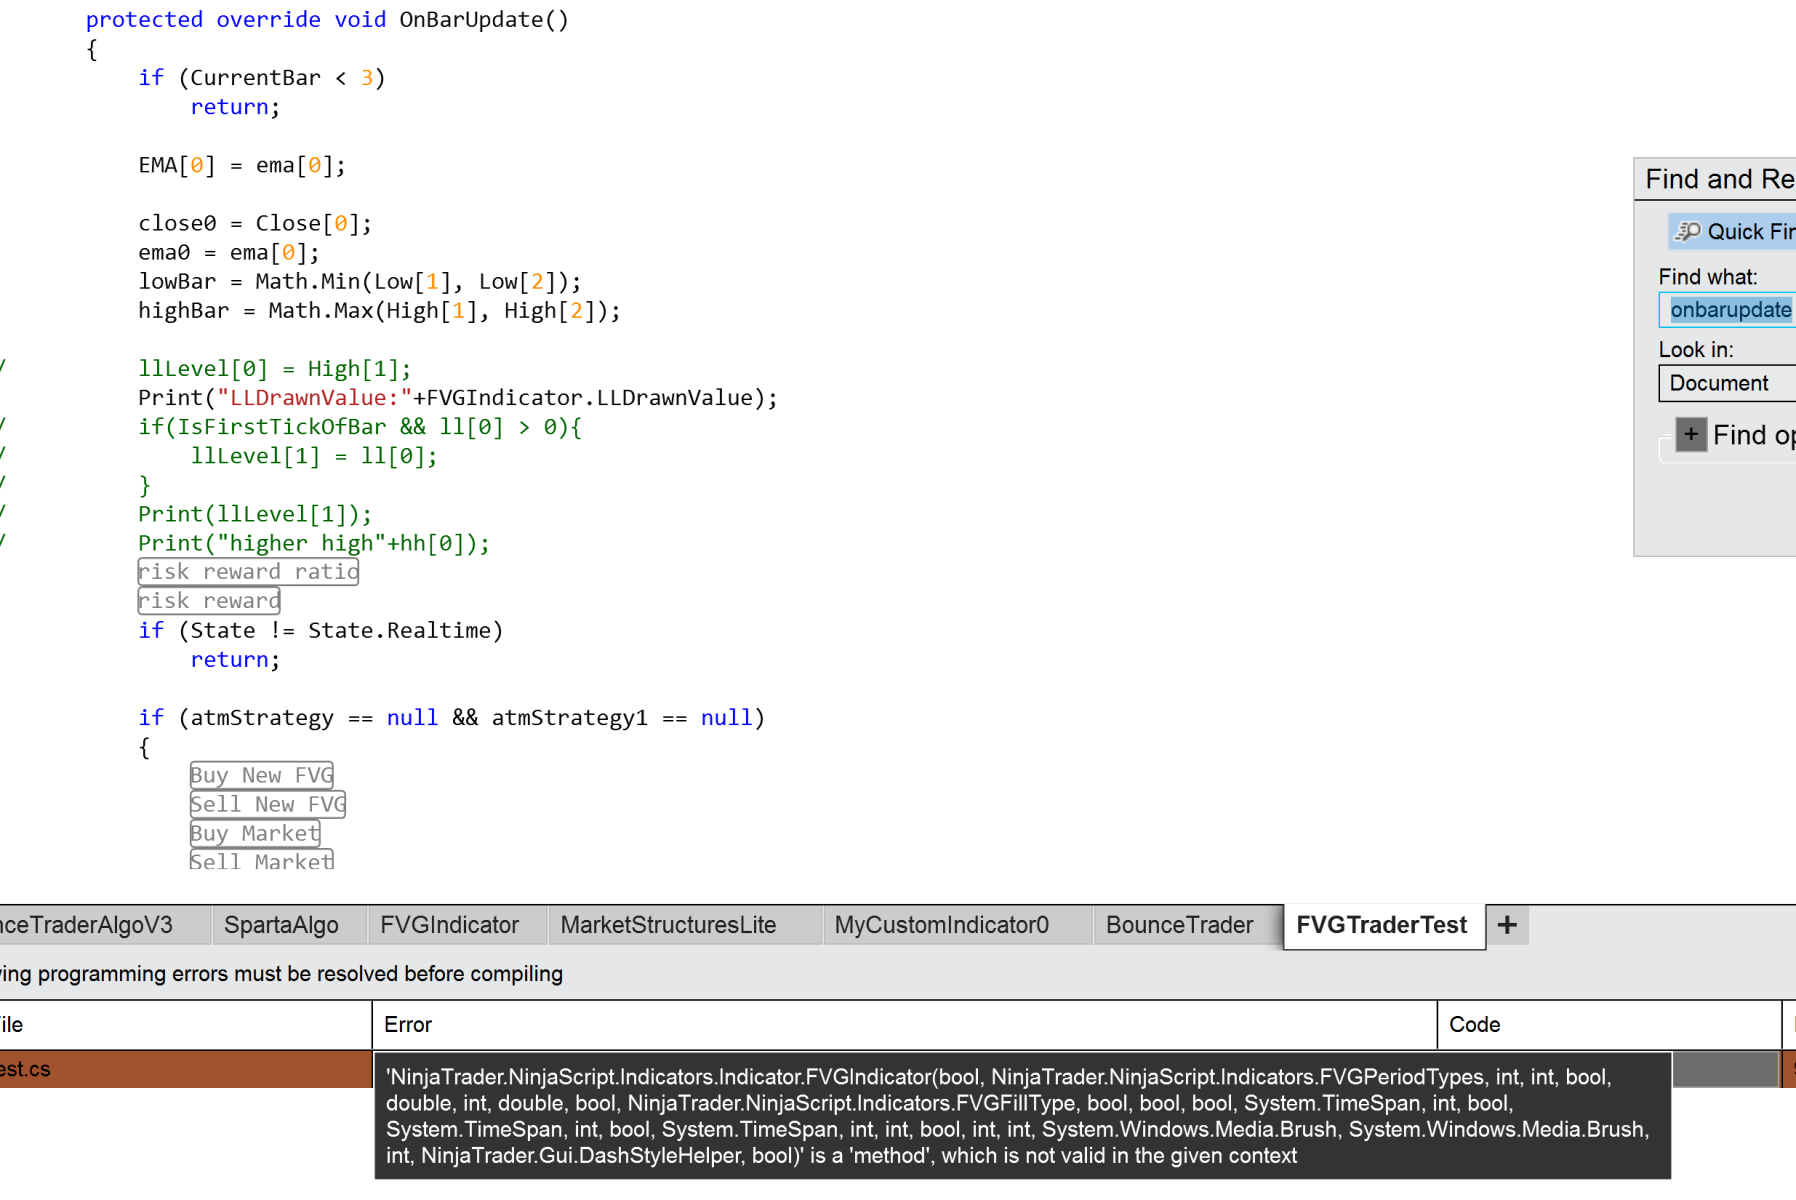The width and height of the screenshot is (1796, 1200).
Task: Click the 'if (State != State.Realtime)' line
Action: click(x=321, y=631)
